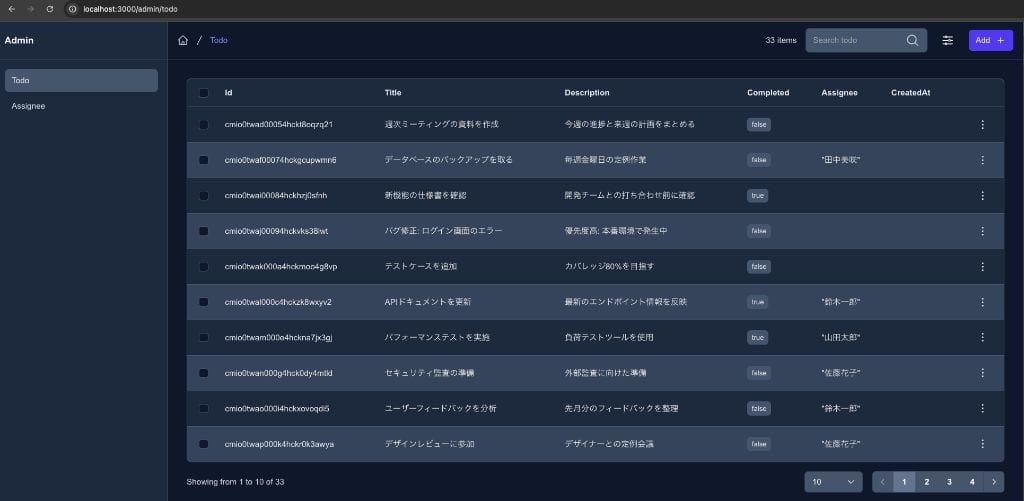Select the バグ修正 row checkbox
Viewport: 1024px width, 501px height.
tap(204, 231)
